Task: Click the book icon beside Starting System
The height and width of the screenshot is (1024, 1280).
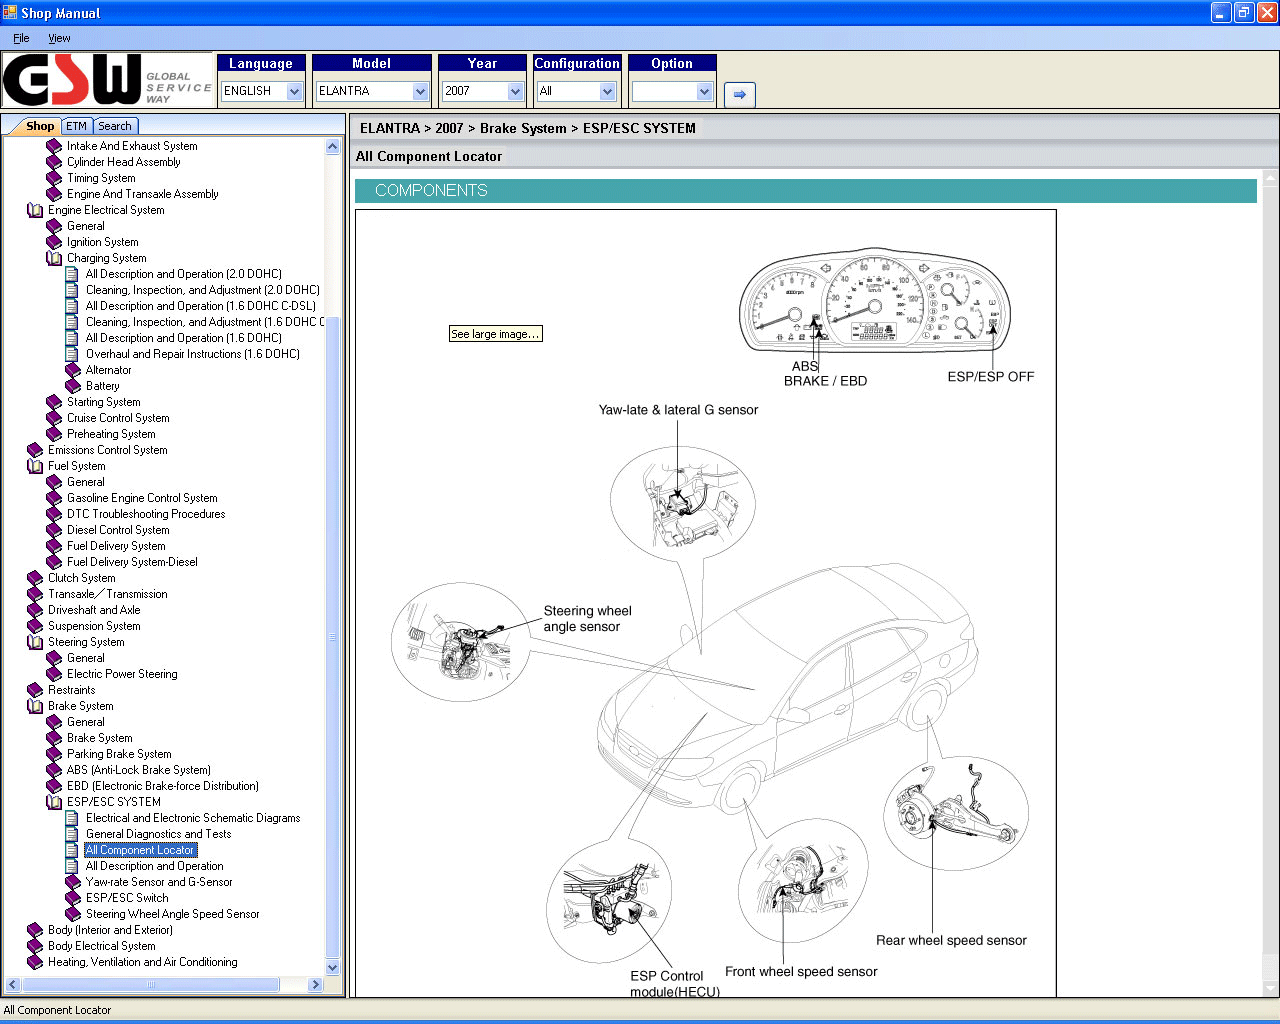Action: coord(54,402)
